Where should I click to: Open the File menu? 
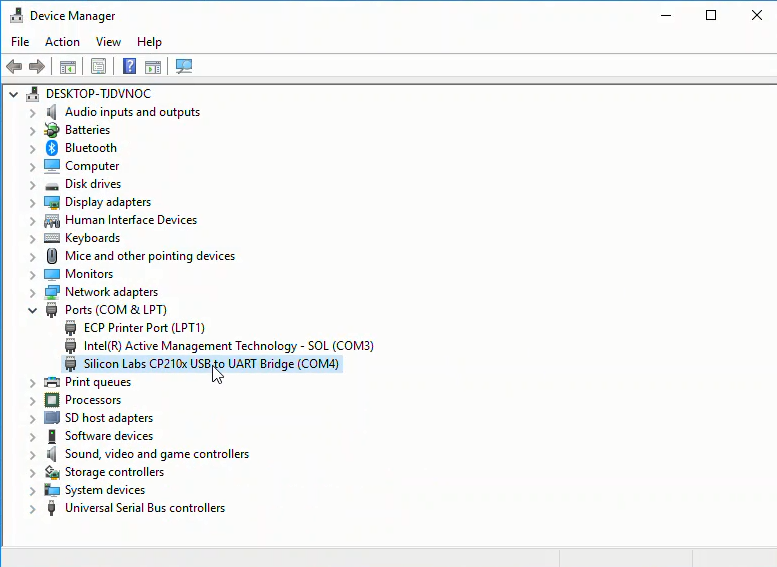pyautogui.click(x=20, y=42)
